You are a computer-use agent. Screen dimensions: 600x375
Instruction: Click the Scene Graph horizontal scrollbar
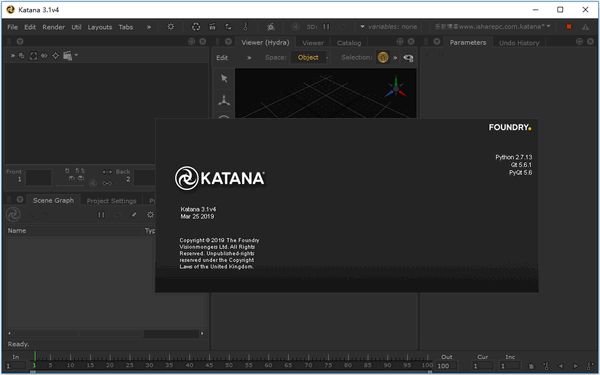pyautogui.click(x=106, y=334)
